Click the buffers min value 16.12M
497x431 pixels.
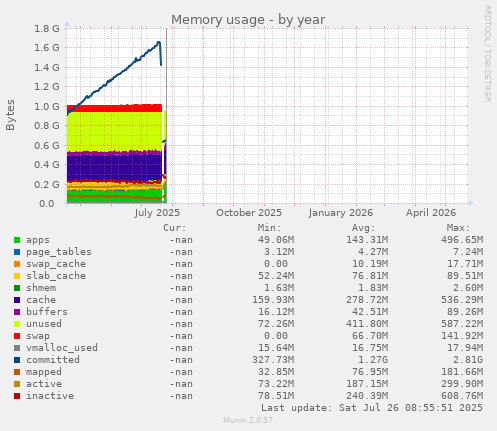(276, 312)
